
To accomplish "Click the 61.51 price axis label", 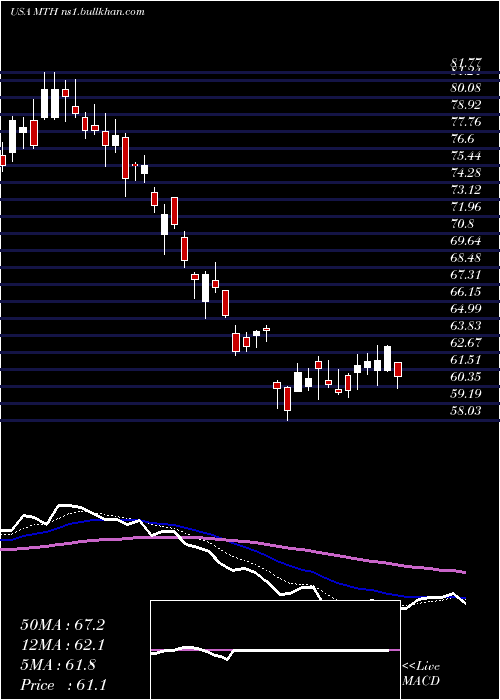I will click(x=466, y=360).
